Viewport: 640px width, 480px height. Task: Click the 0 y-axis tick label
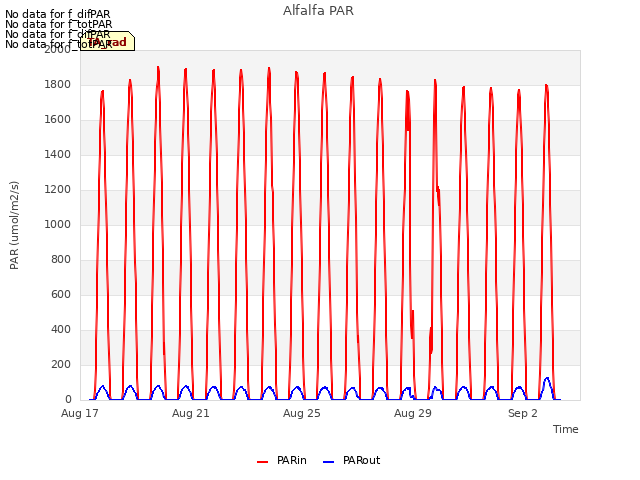[68, 400]
